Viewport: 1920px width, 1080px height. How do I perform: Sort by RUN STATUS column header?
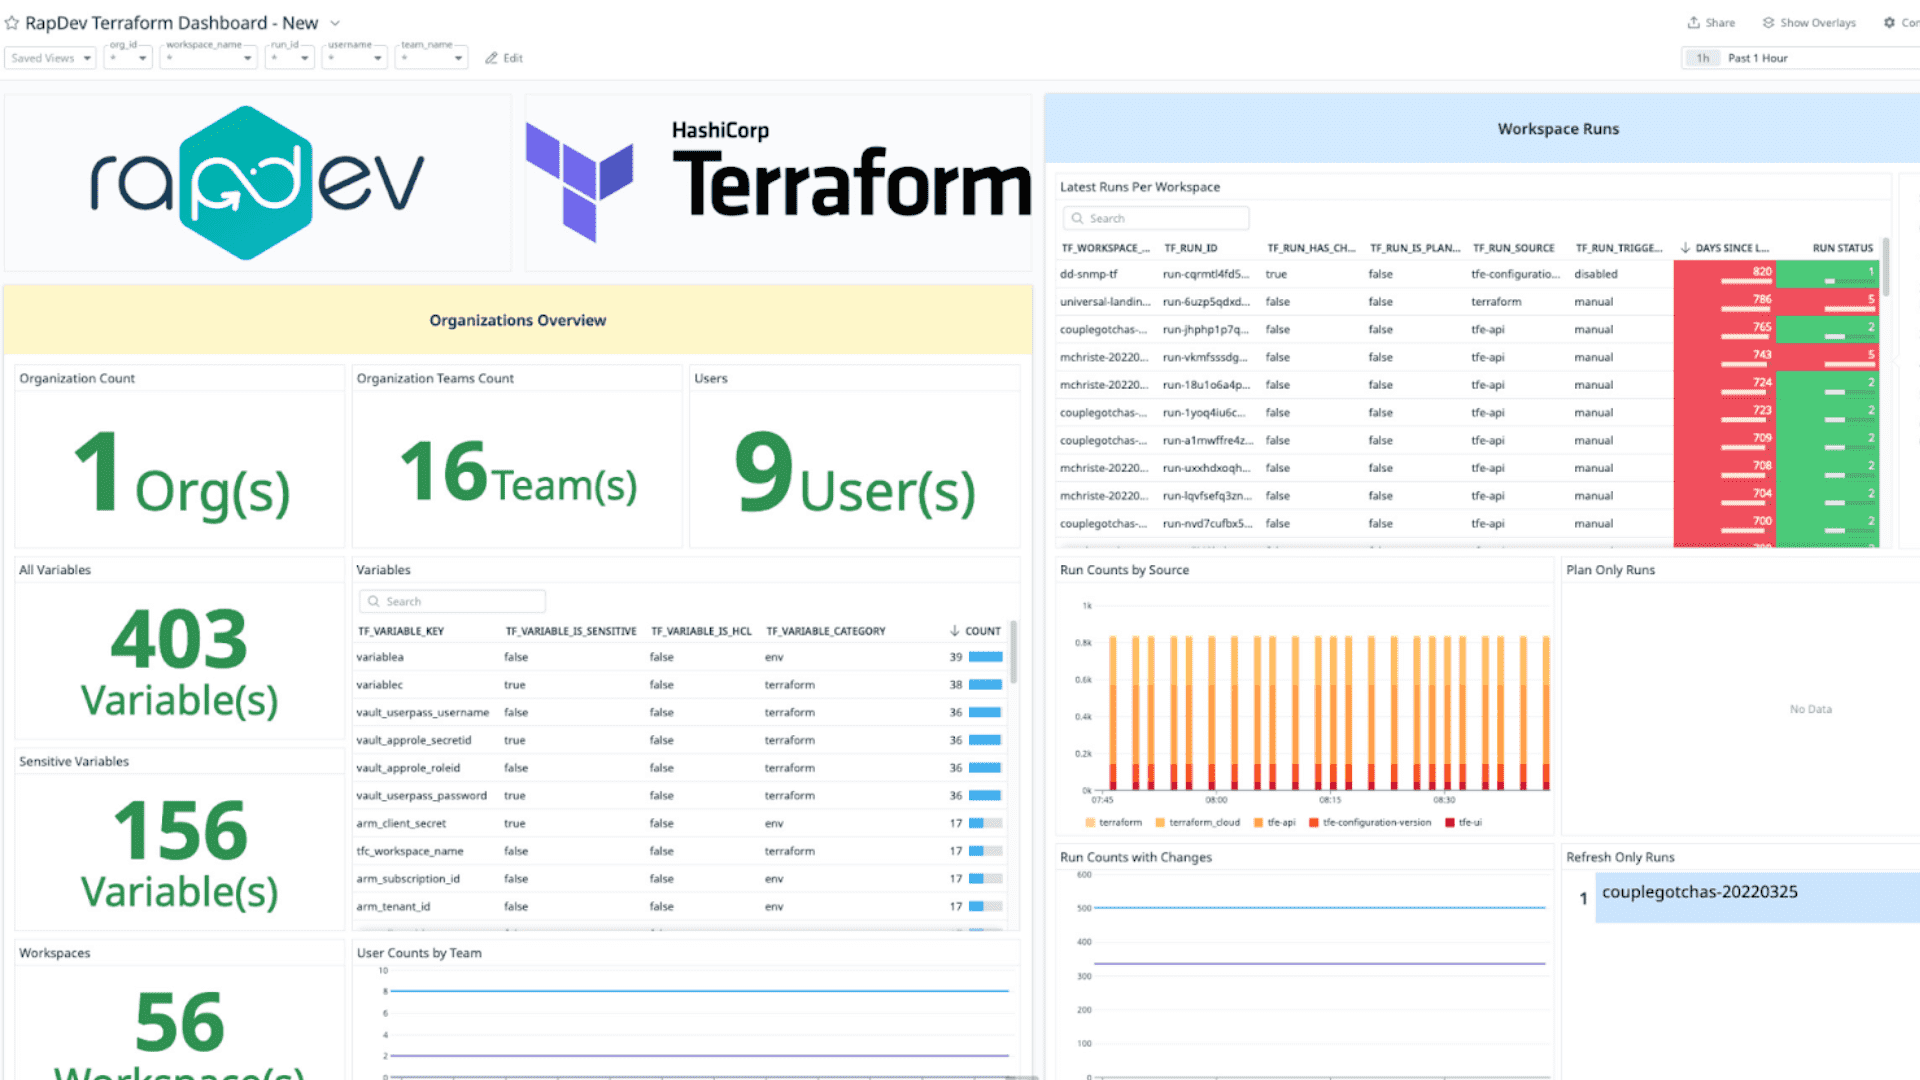(1842, 248)
